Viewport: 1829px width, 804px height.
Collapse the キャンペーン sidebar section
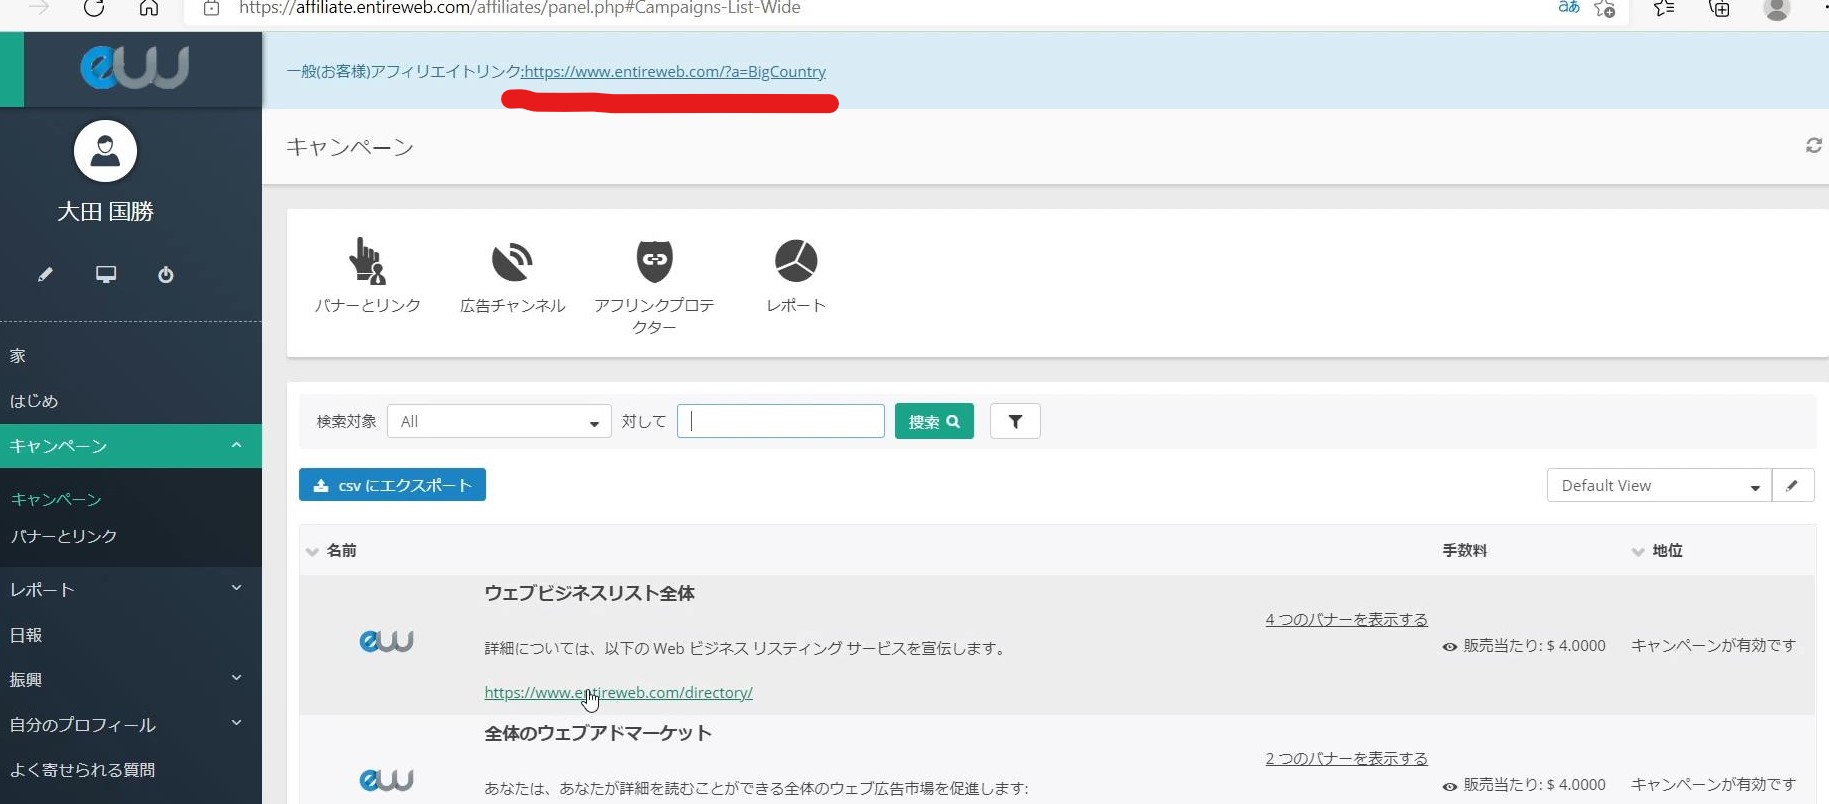click(x=236, y=446)
